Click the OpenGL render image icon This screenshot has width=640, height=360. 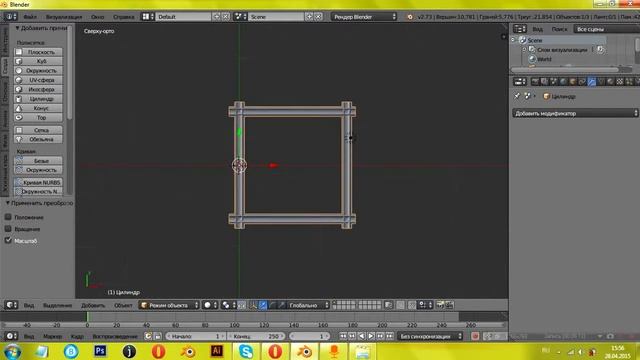(440, 305)
